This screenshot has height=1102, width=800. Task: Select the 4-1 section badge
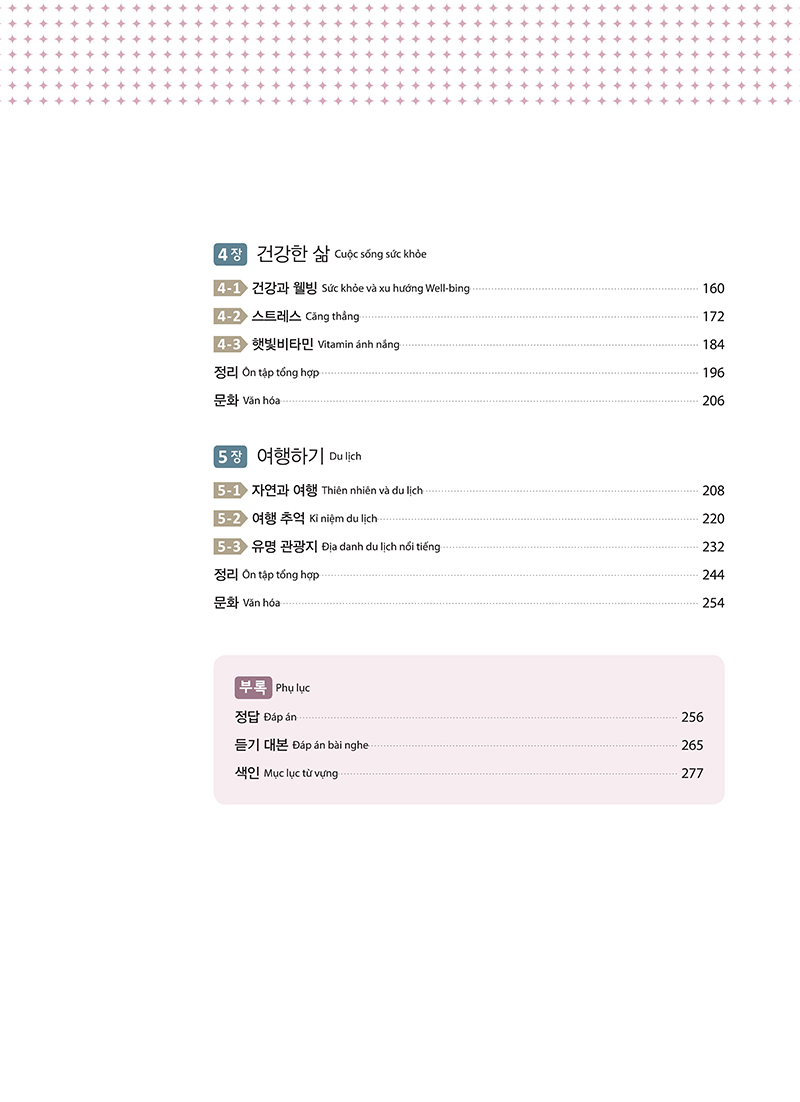coord(230,288)
